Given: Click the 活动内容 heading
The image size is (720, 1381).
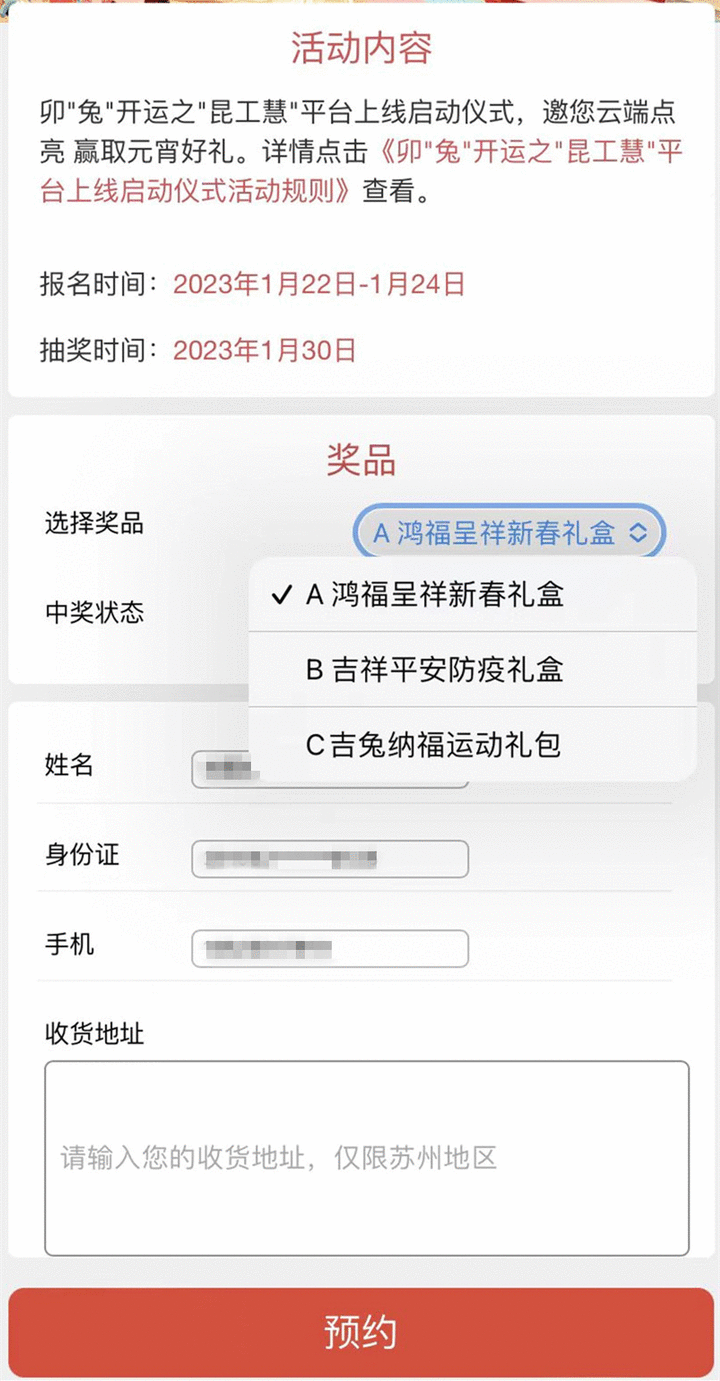Looking at the screenshot, I should click(x=361, y=48).
